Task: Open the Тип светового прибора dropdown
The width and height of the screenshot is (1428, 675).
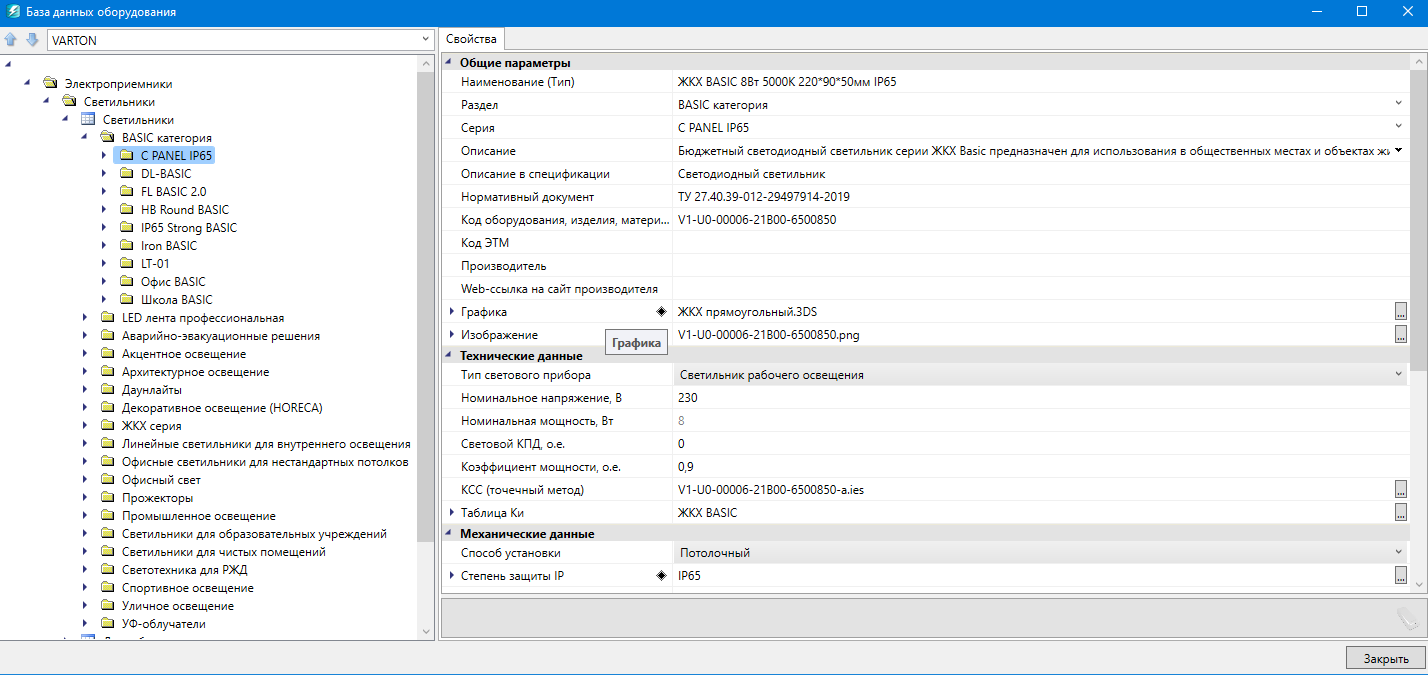Action: [x=1399, y=374]
